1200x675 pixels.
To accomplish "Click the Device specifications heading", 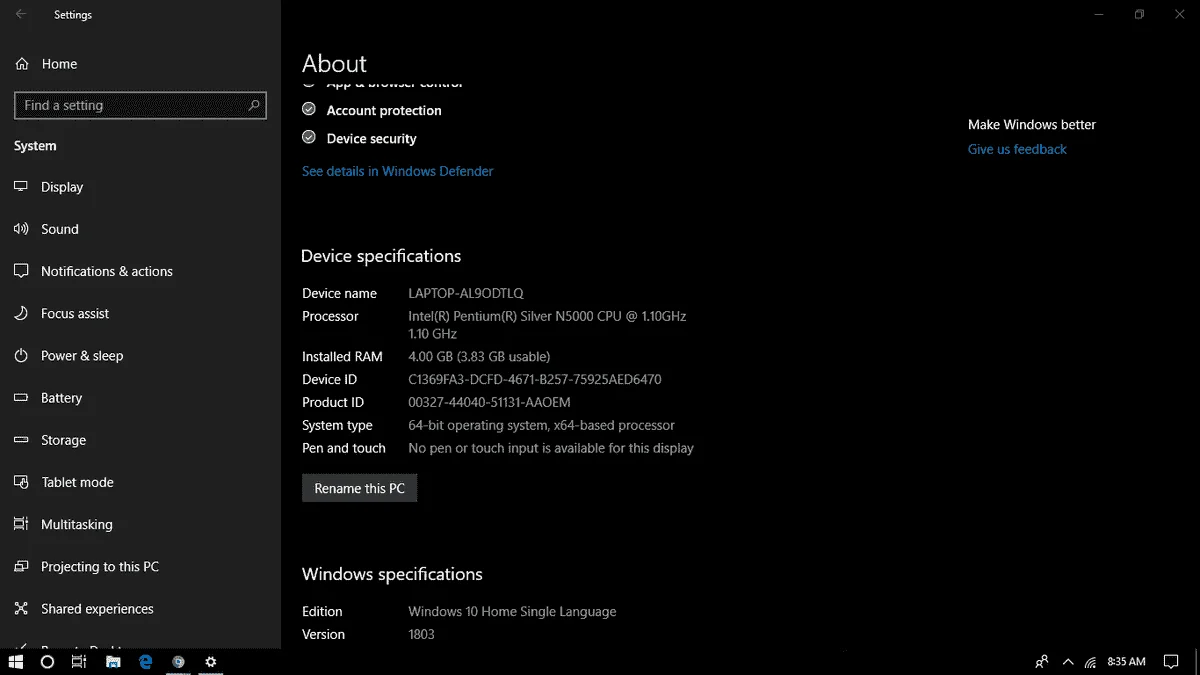I will pyautogui.click(x=381, y=256).
